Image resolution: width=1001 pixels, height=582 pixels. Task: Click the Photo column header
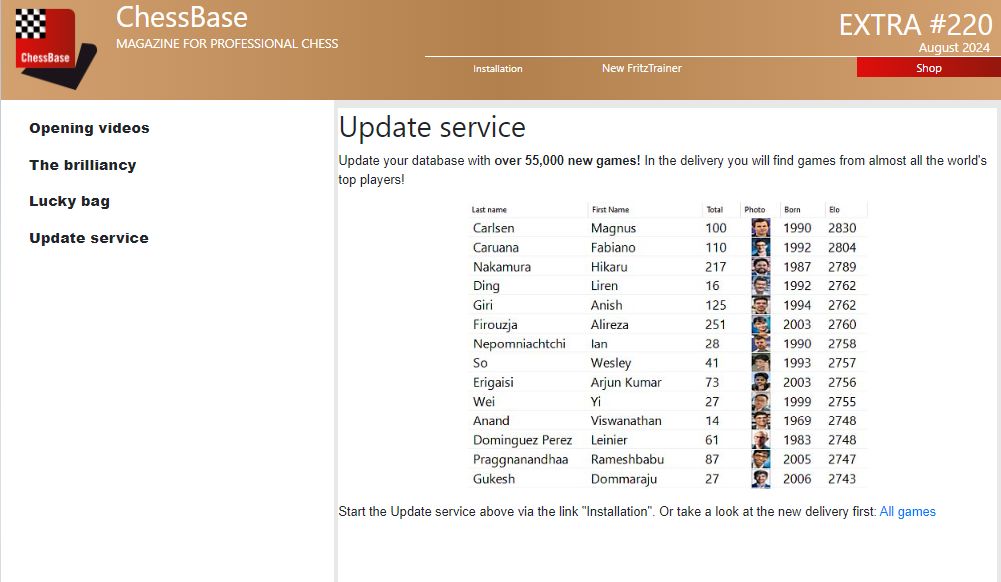755,209
